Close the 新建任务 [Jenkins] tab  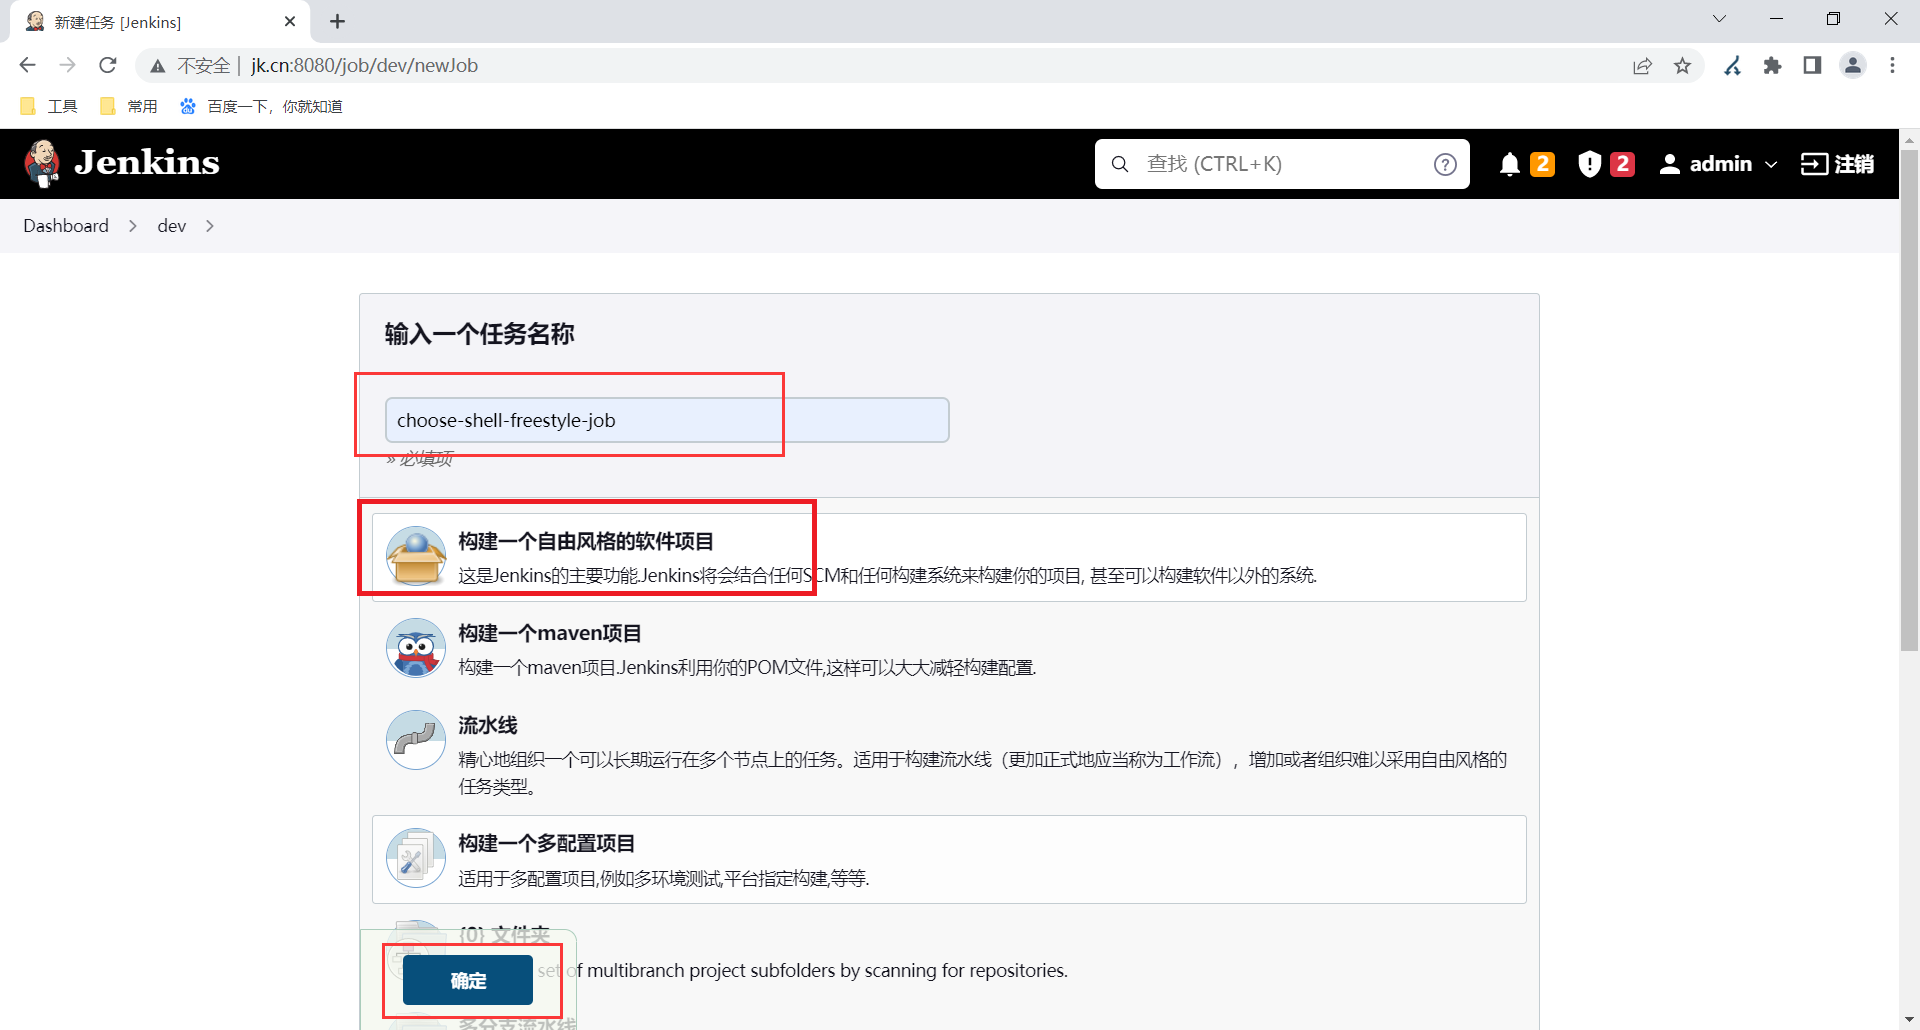tap(290, 21)
